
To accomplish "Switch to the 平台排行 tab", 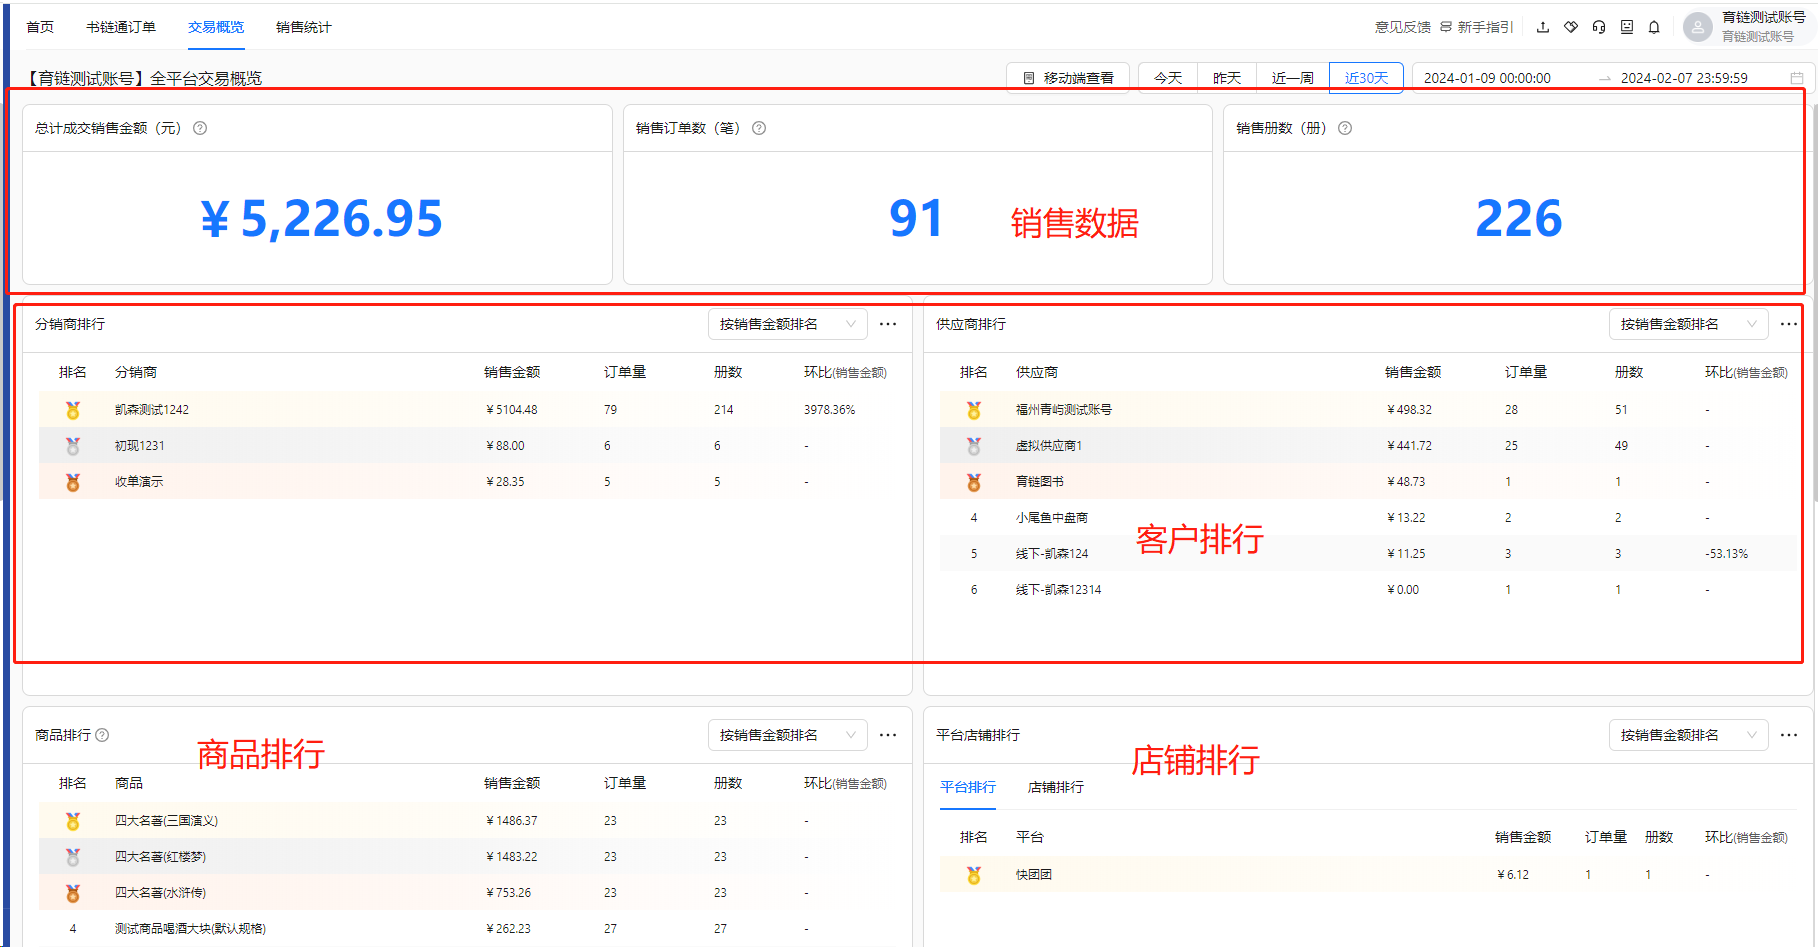I will [x=968, y=787].
